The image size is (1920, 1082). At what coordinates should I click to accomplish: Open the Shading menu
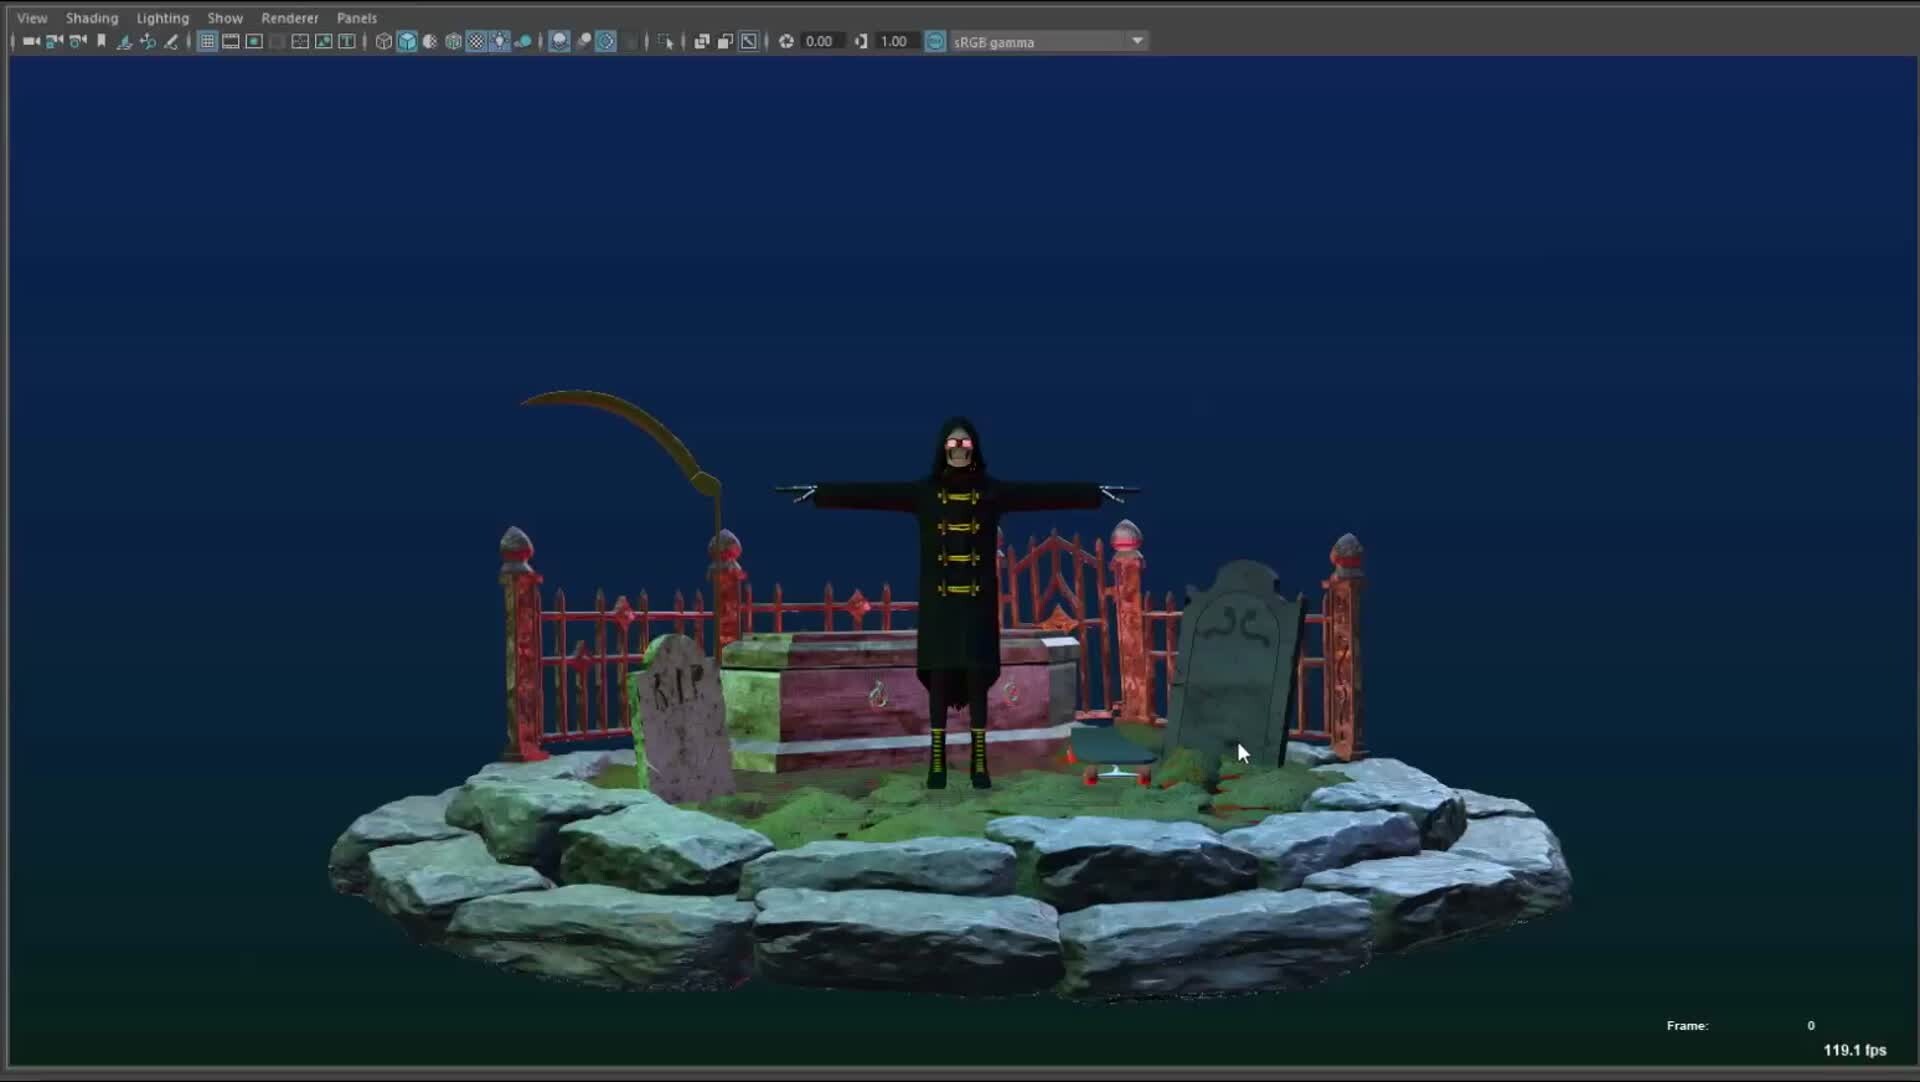91,17
